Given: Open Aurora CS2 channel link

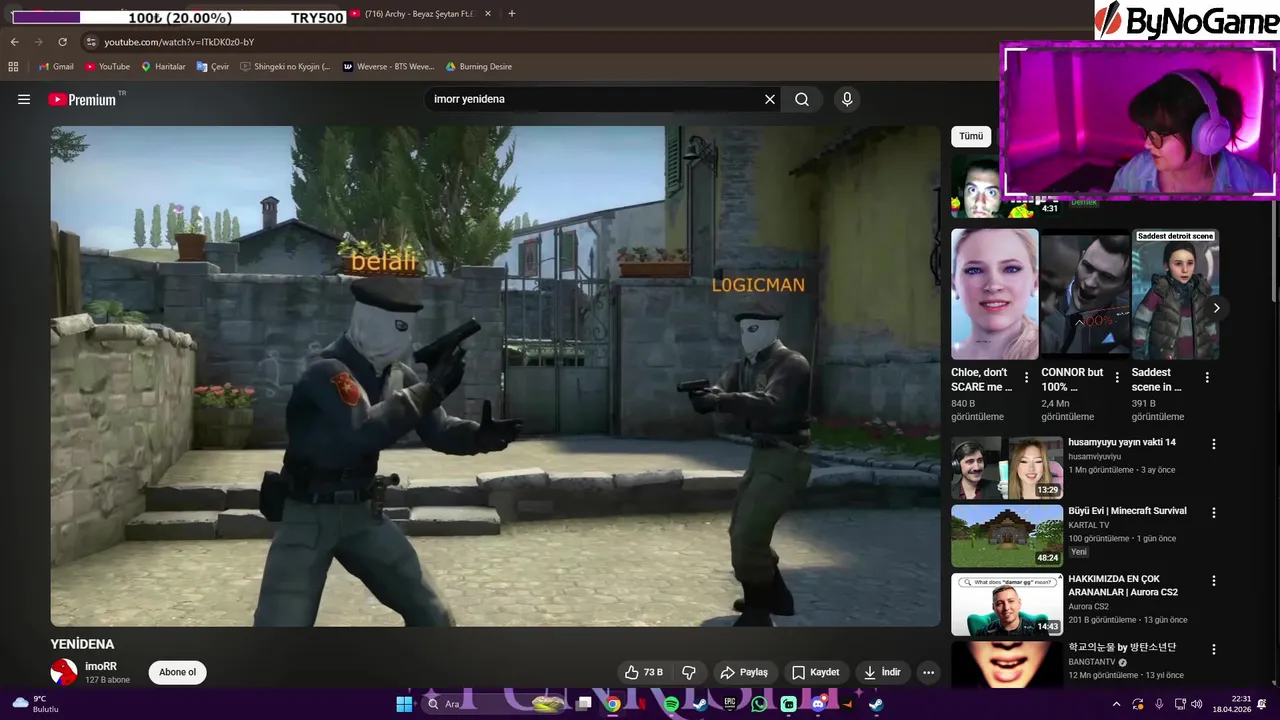Looking at the screenshot, I should (x=1088, y=607).
